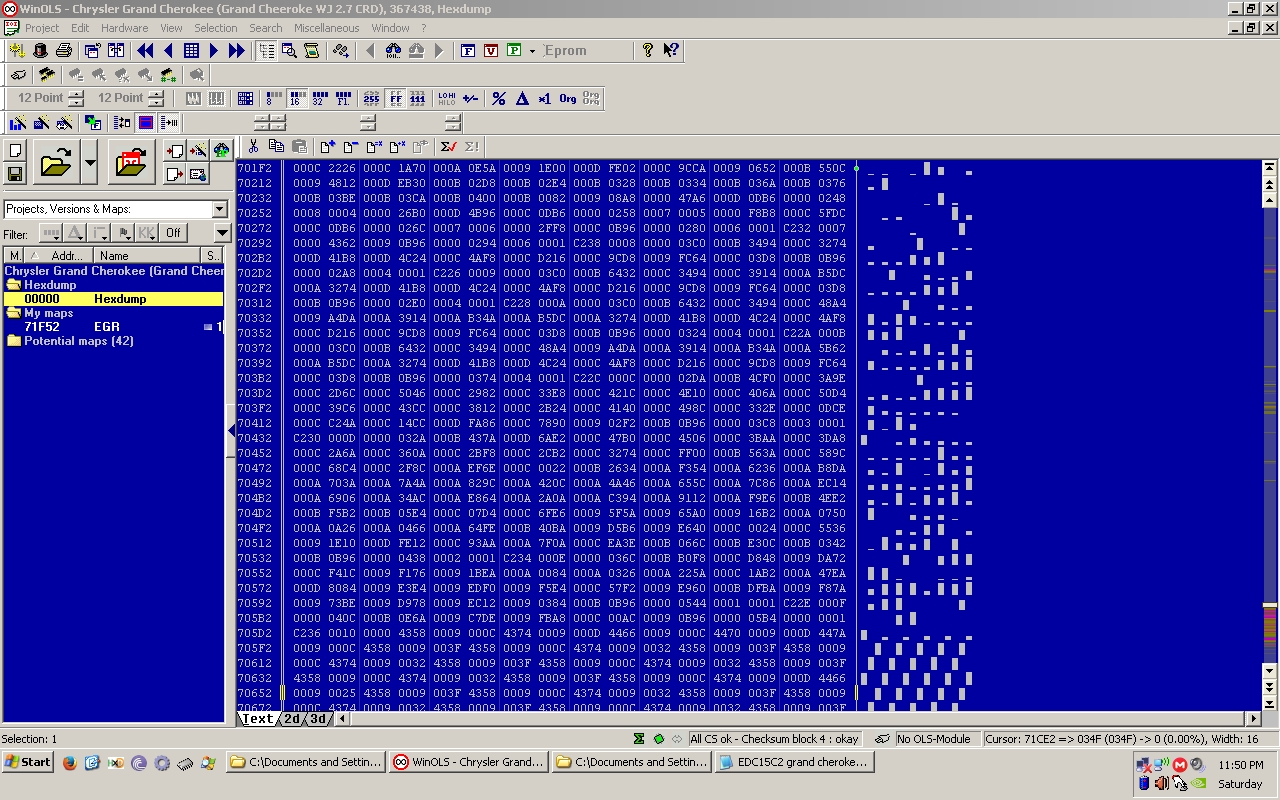Open the Projects, Versions & Maps dropdown
This screenshot has height=800, width=1280.
pos(219,209)
